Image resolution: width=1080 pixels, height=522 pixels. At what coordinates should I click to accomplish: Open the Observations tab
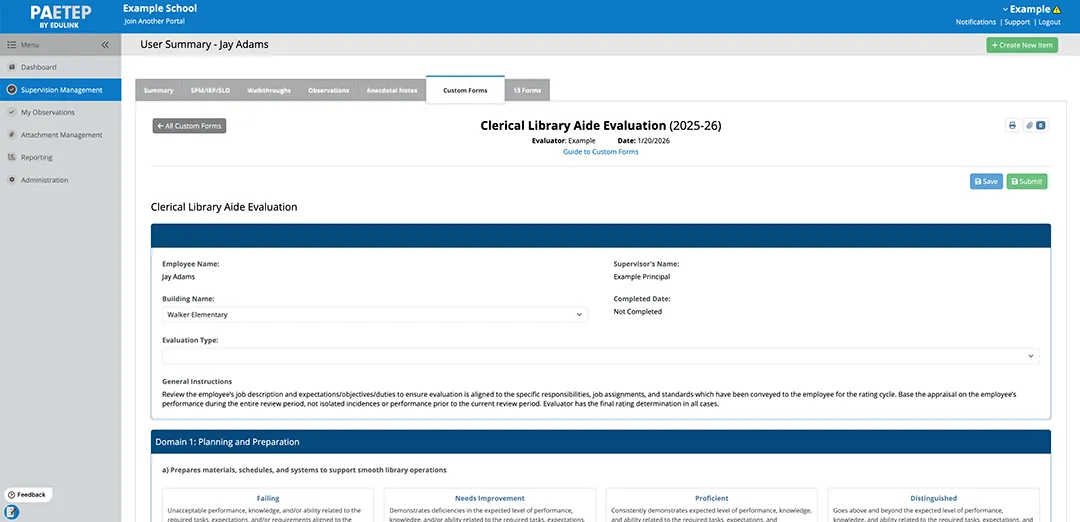(x=329, y=90)
